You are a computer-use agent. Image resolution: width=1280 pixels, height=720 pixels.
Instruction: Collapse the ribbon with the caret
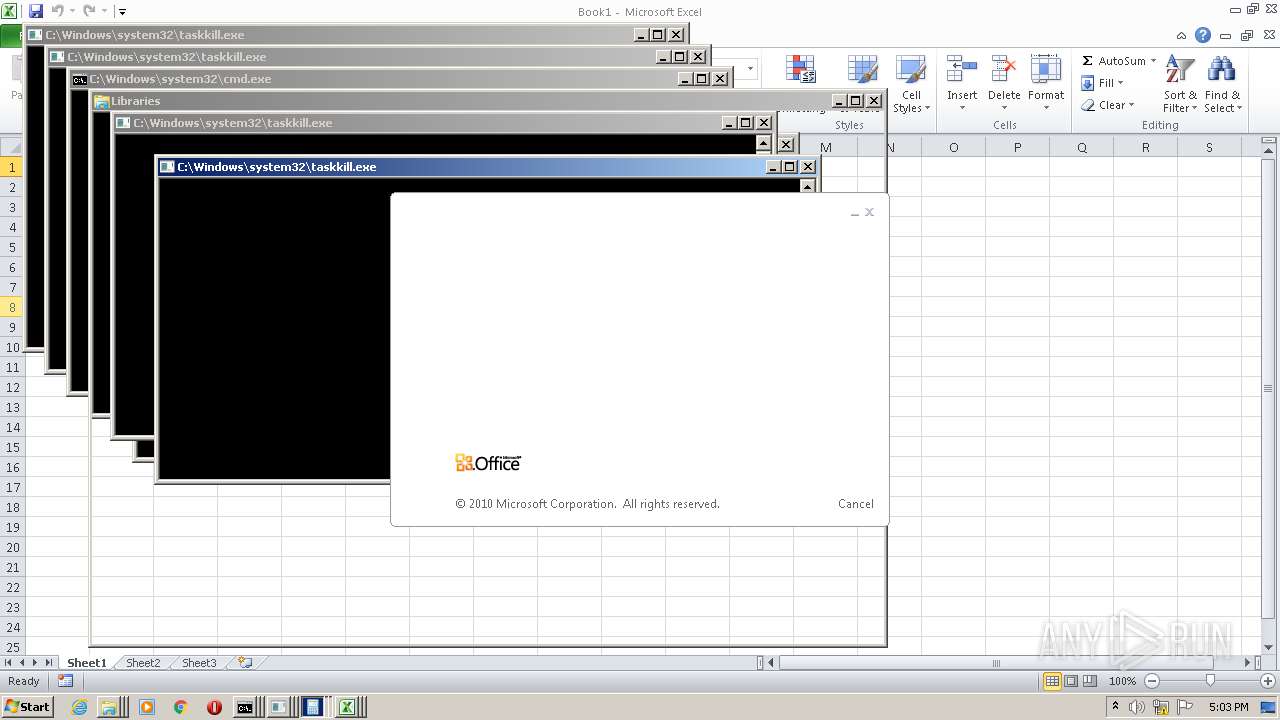pyautogui.click(x=1181, y=35)
